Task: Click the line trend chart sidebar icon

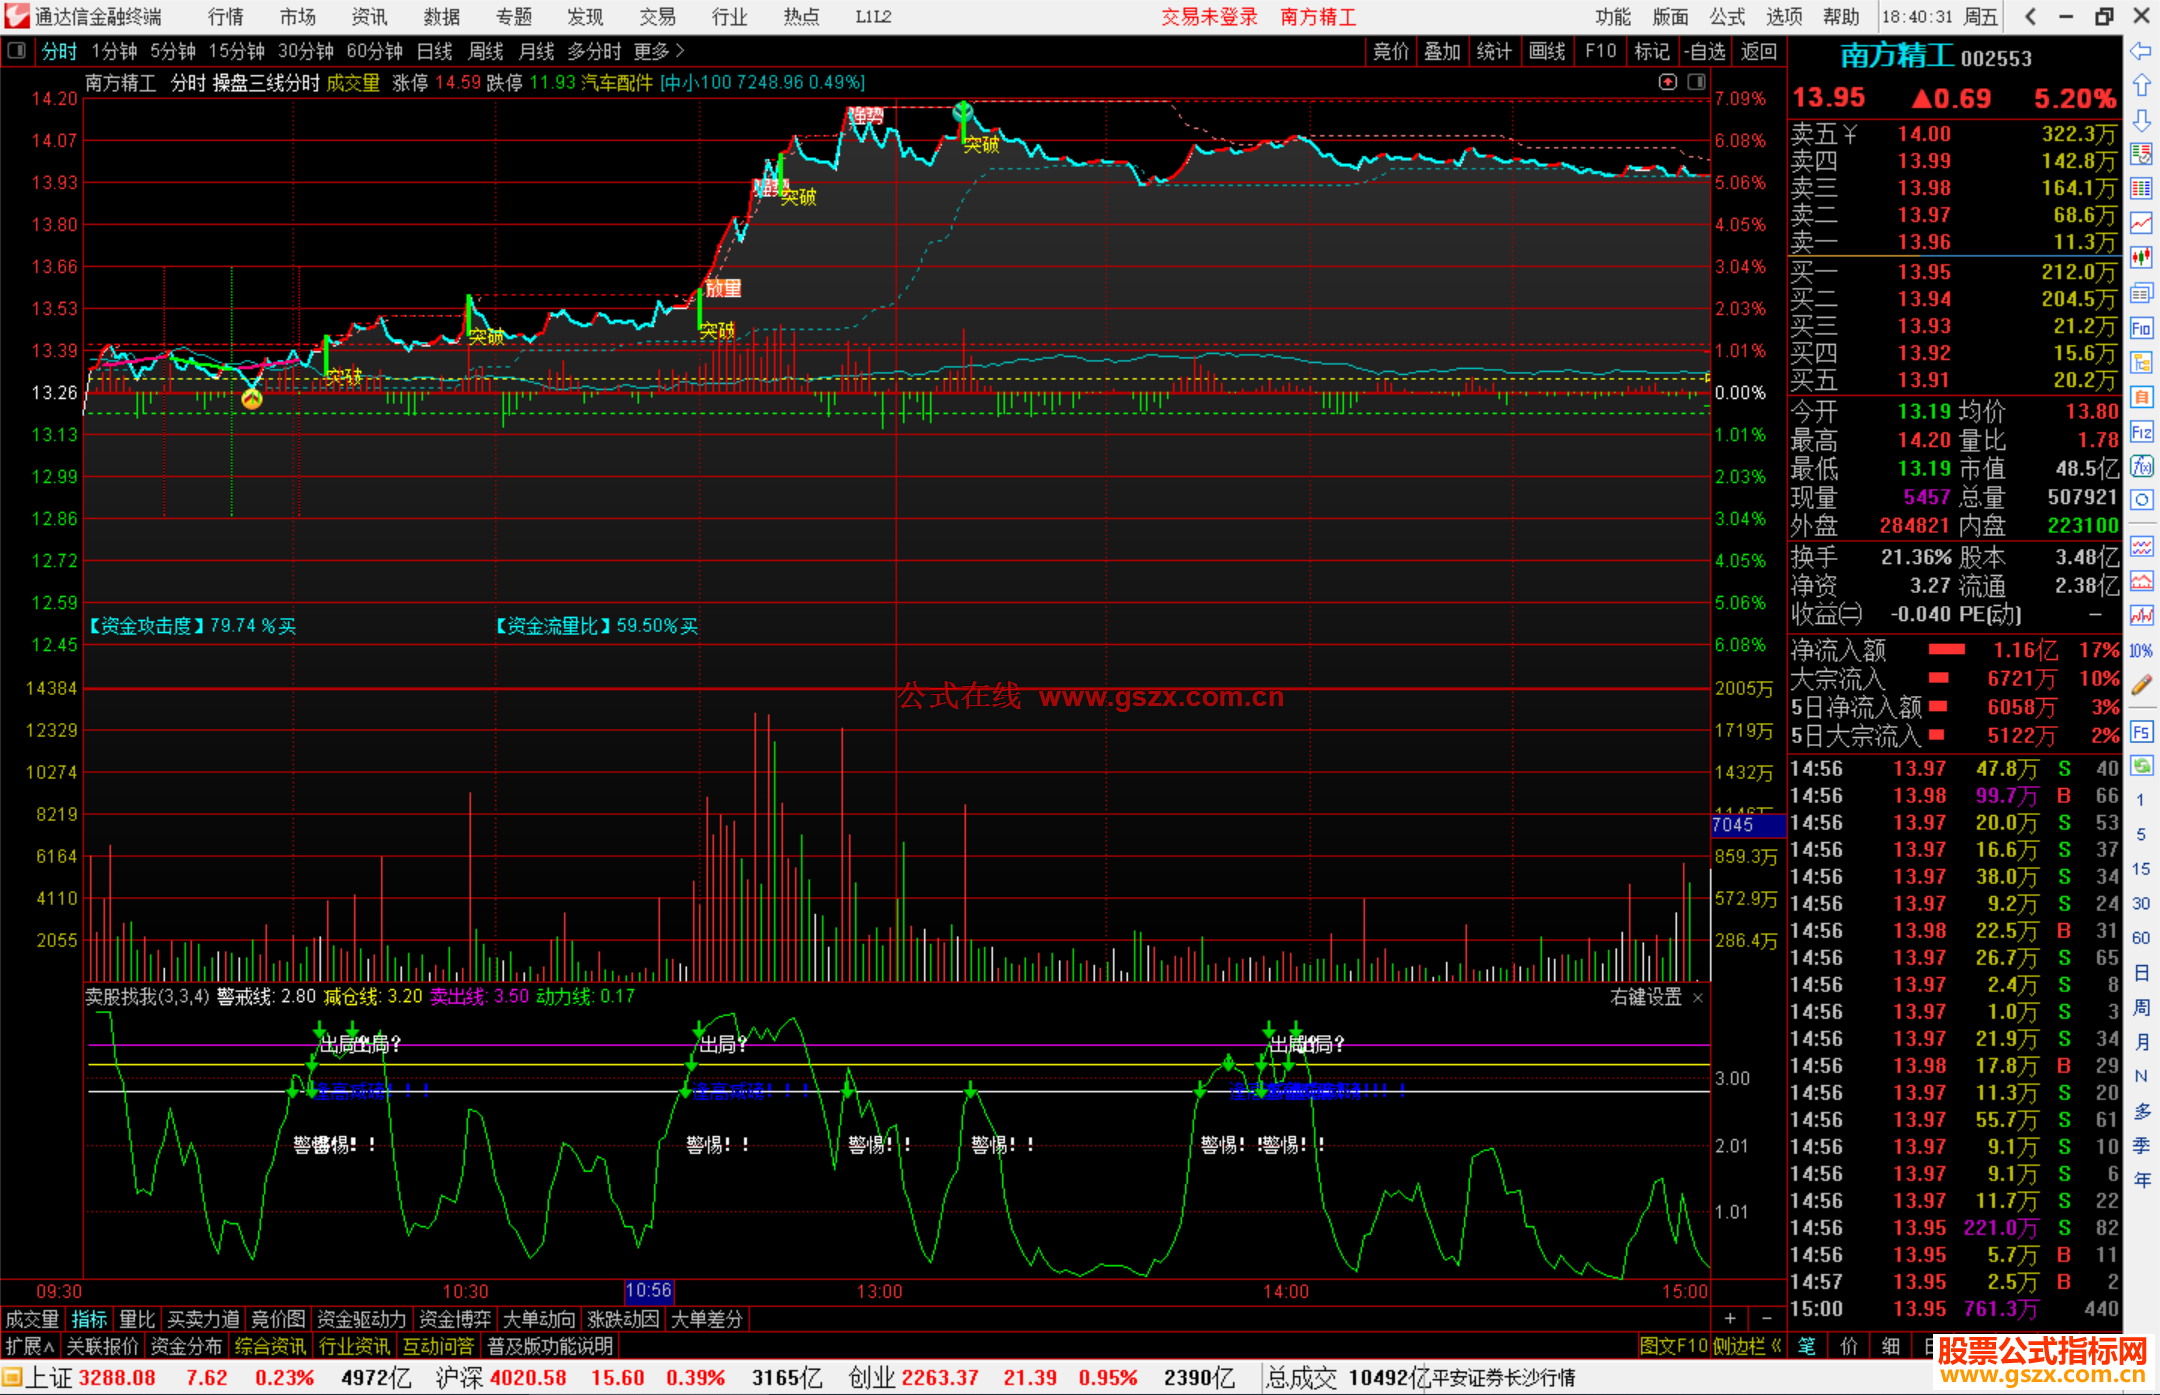Action: pos(2141,224)
